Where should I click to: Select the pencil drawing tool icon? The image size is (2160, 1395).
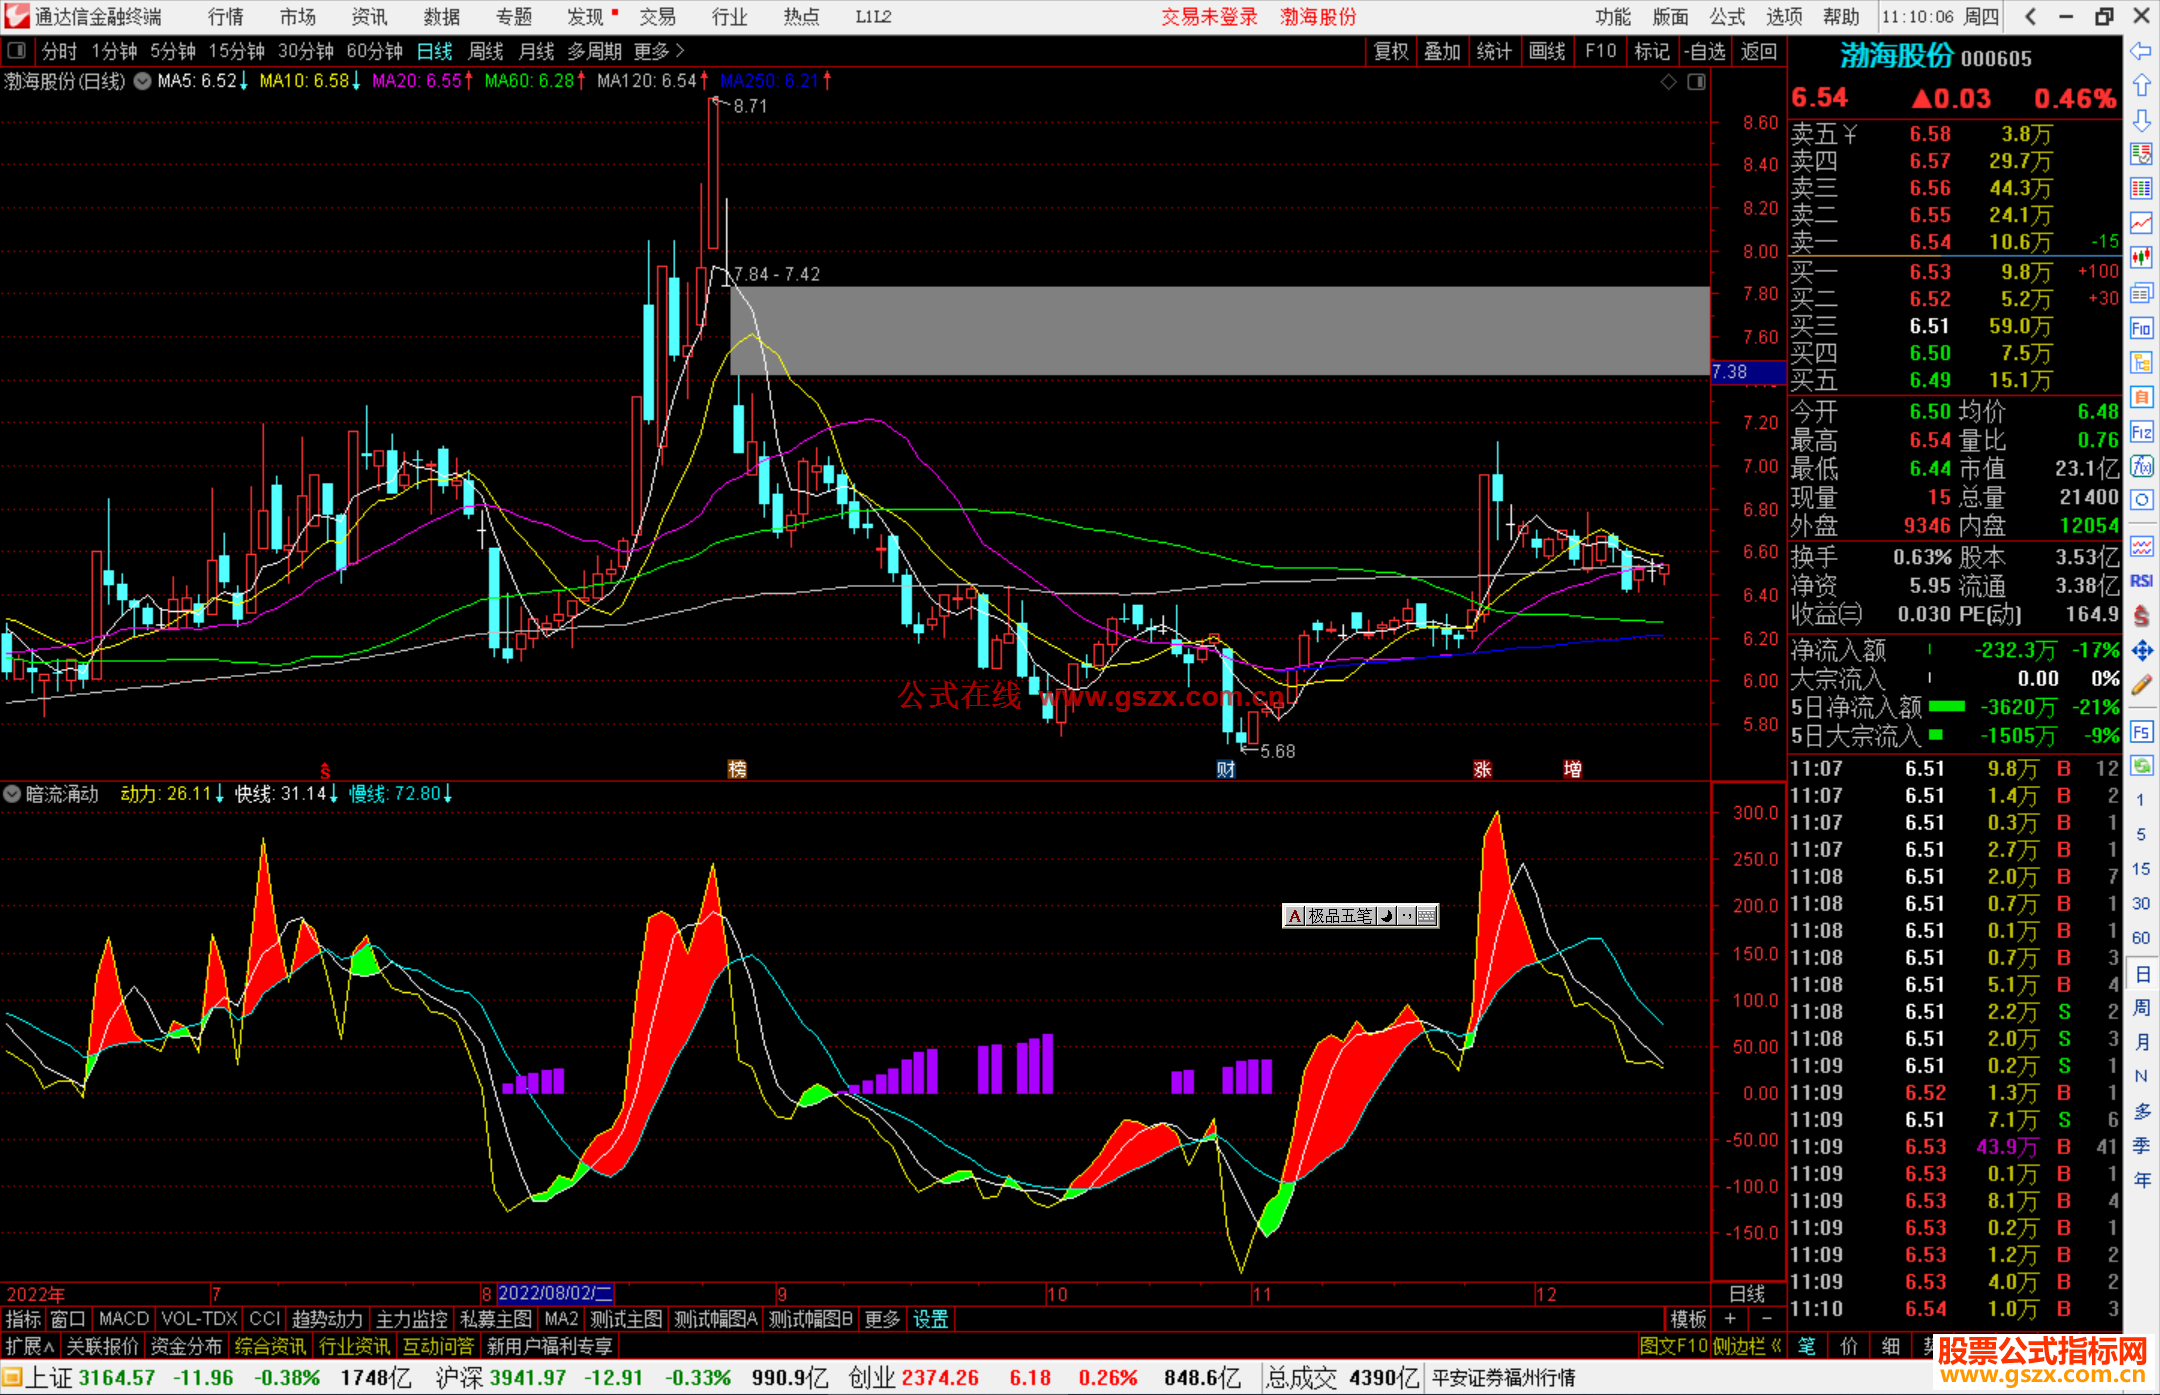(x=2141, y=686)
